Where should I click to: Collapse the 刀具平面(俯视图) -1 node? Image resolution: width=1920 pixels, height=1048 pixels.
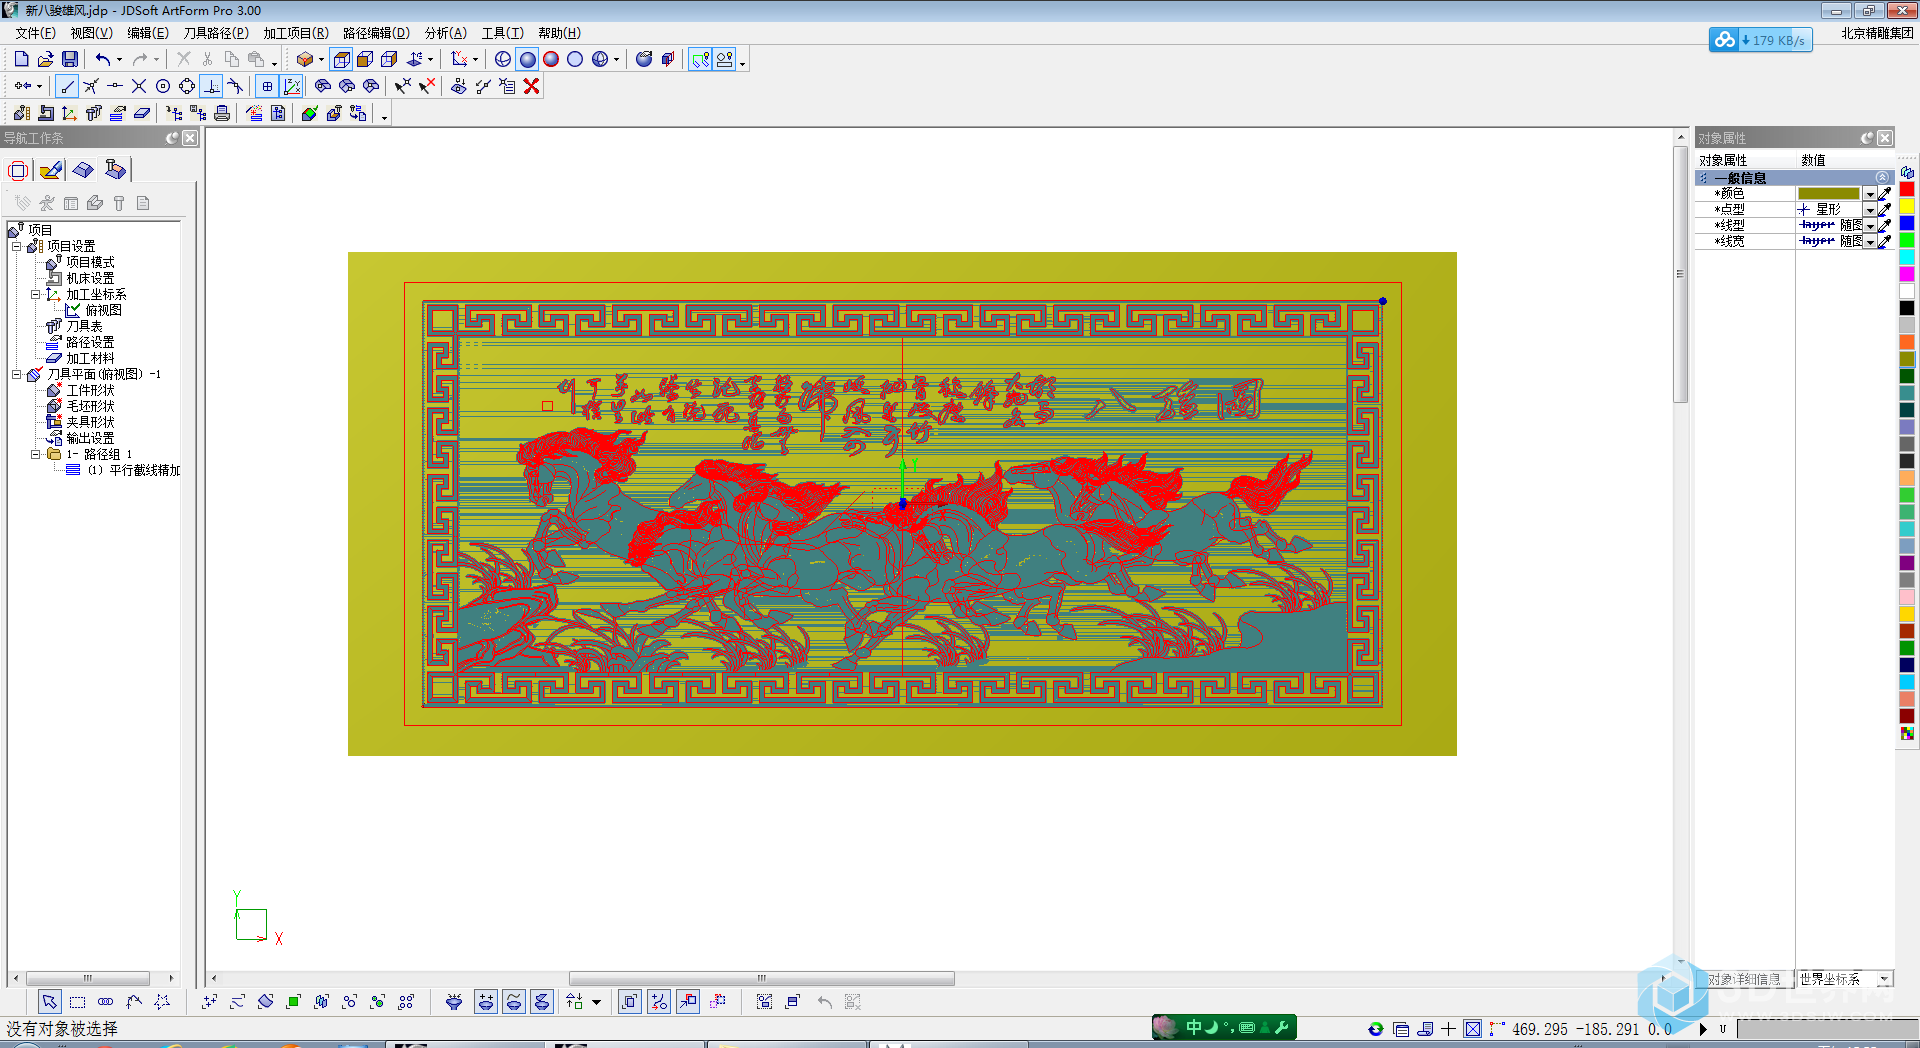pos(17,374)
